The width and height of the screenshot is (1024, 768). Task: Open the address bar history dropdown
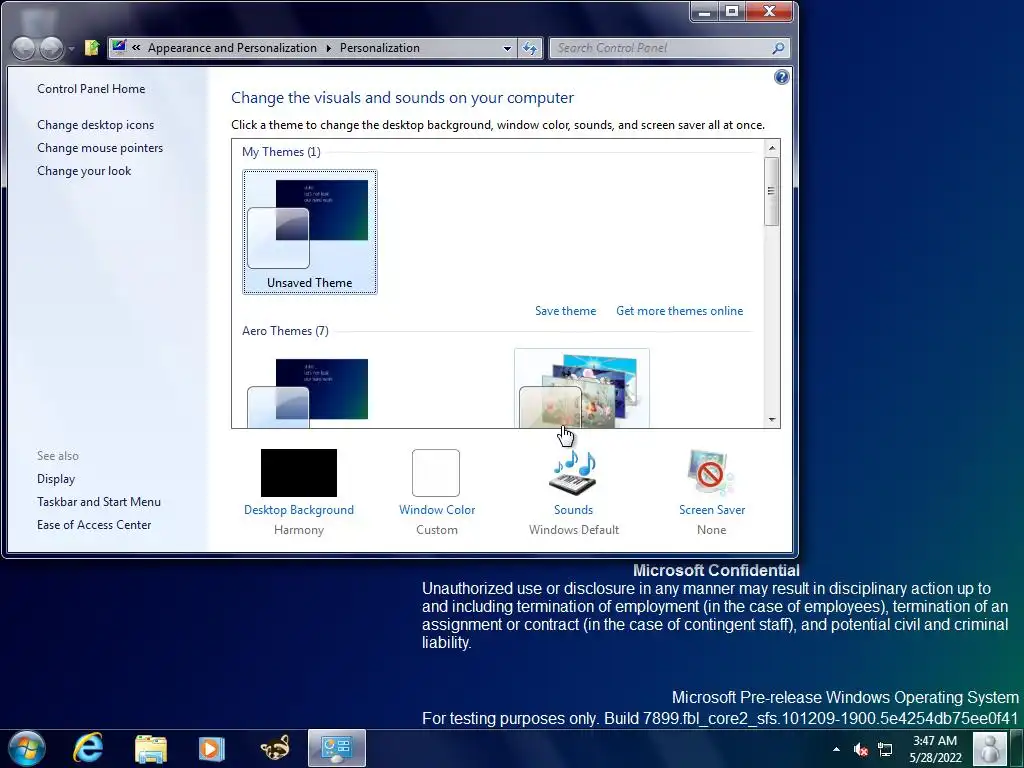pyautogui.click(x=507, y=48)
